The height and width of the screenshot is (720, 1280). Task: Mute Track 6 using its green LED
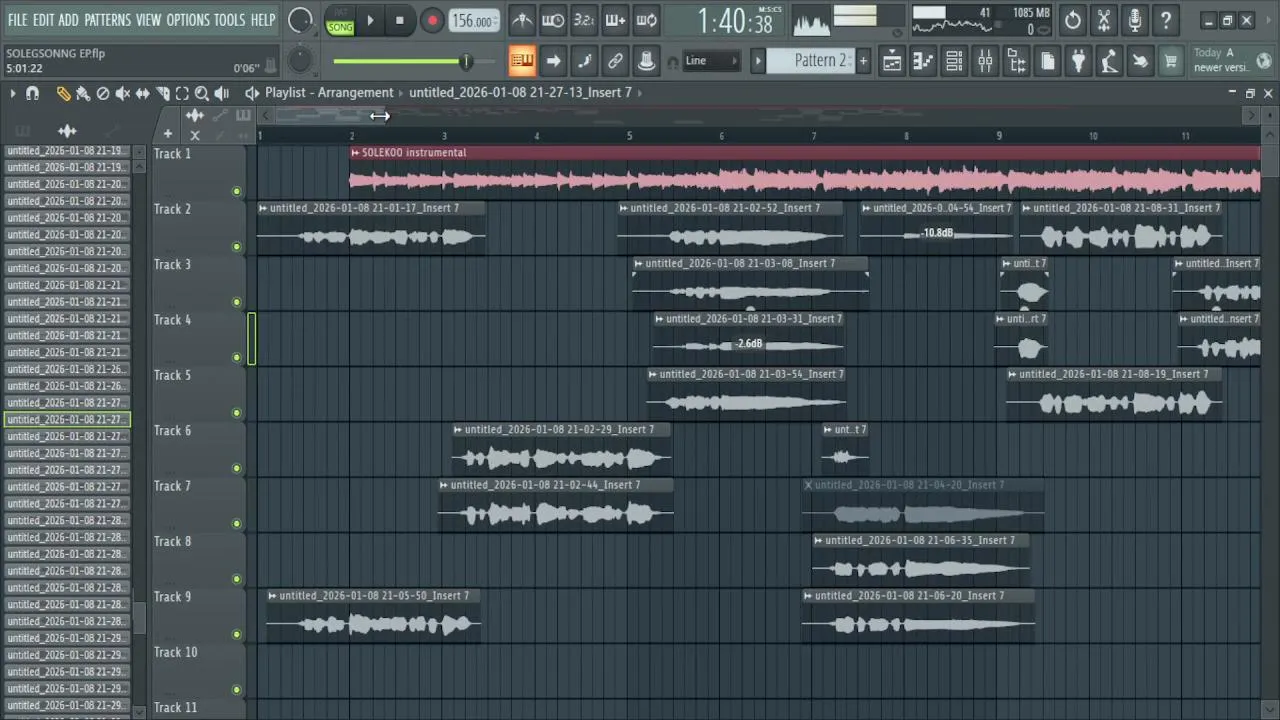(237, 468)
